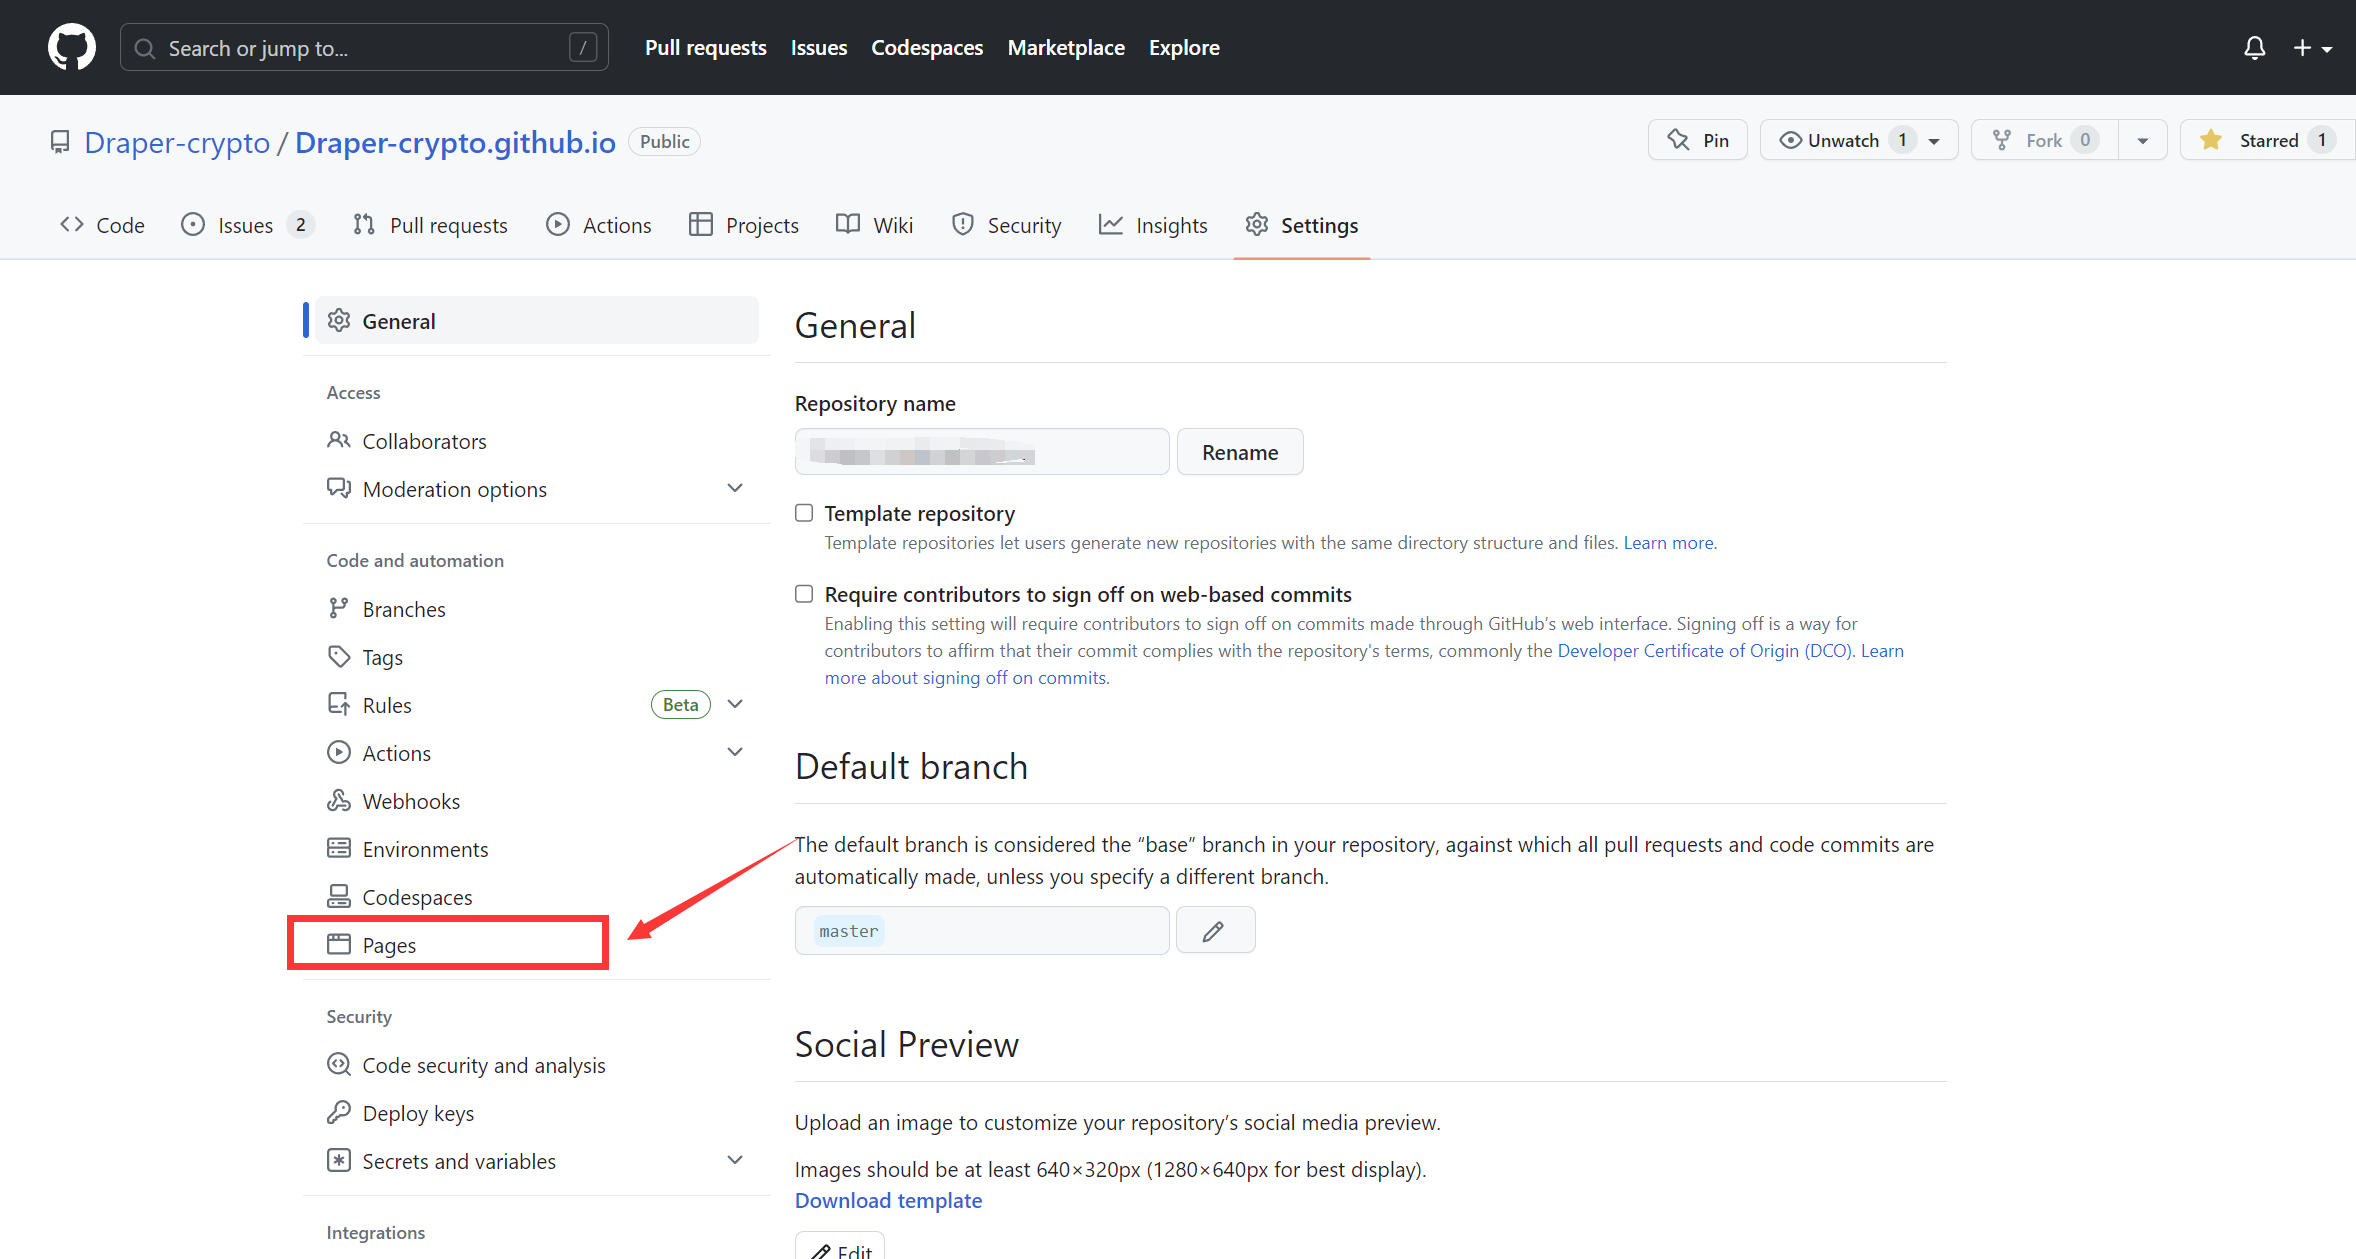Click the GitHub Octocat logo
This screenshot has height=1259, width=2356.
coord(72,47)
